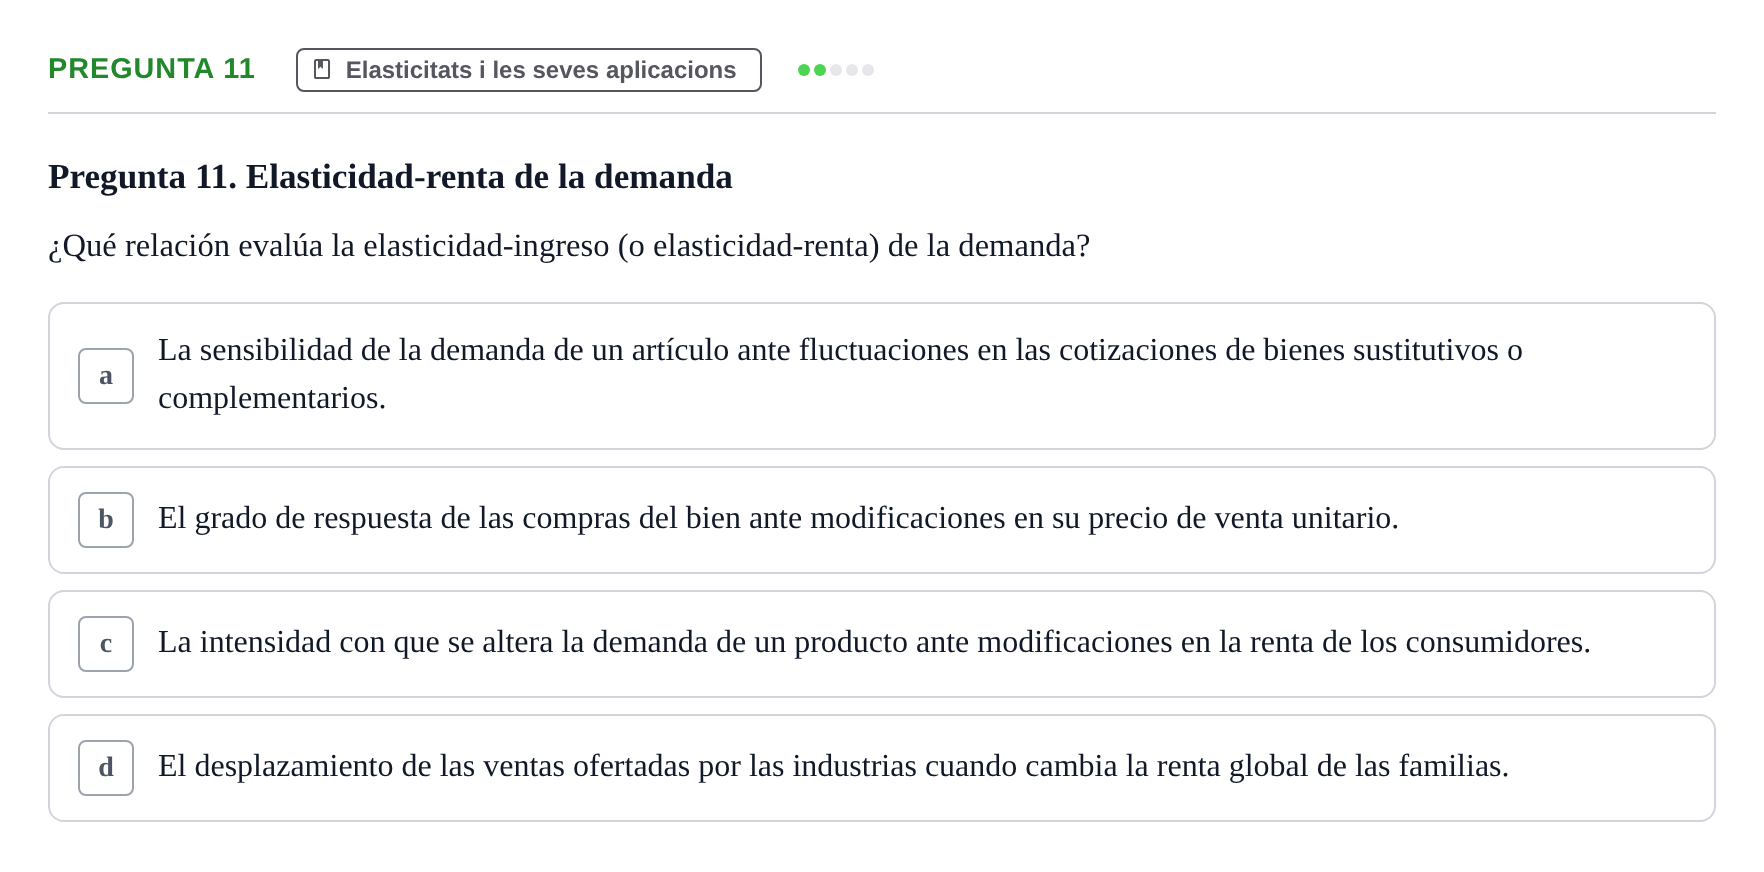Click the difficulty dots indicator
1764x872 pixels.
point(836,70)
